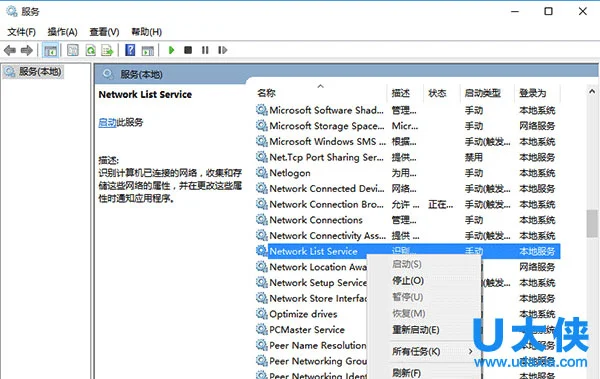Click 禁用 startup type of Net.Tcp row
Image resolution: width=600 pixels, height=379 pixels.
[x=474, y=157]
